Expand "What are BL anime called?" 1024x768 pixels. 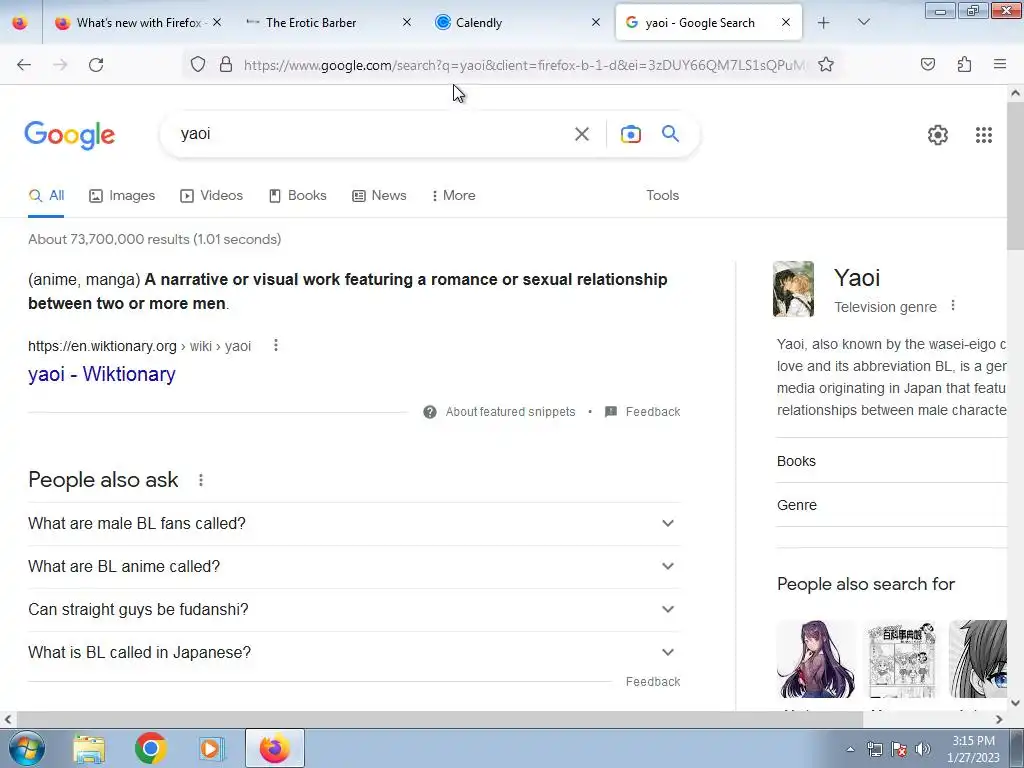(x=354, y=566)
